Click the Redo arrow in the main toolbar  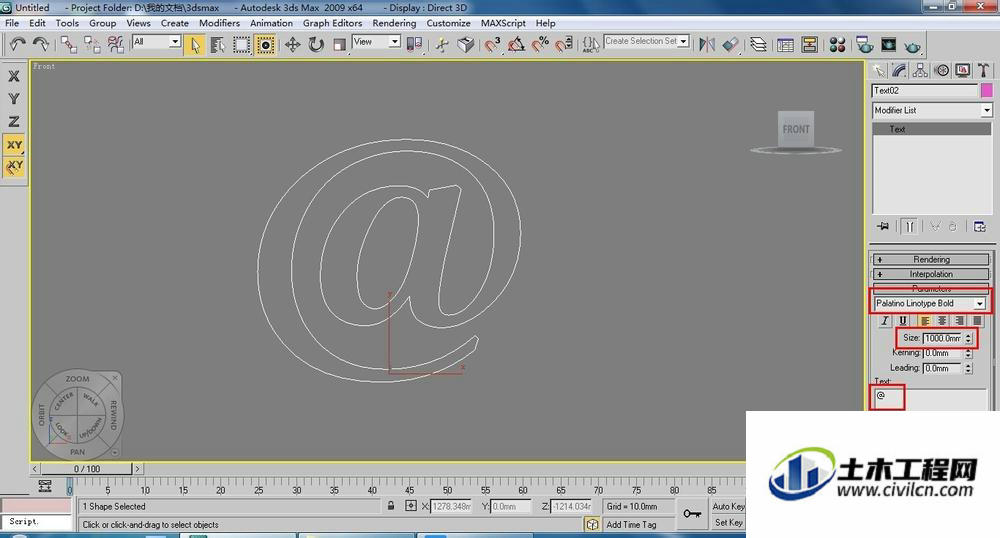(x=41, y=44)
